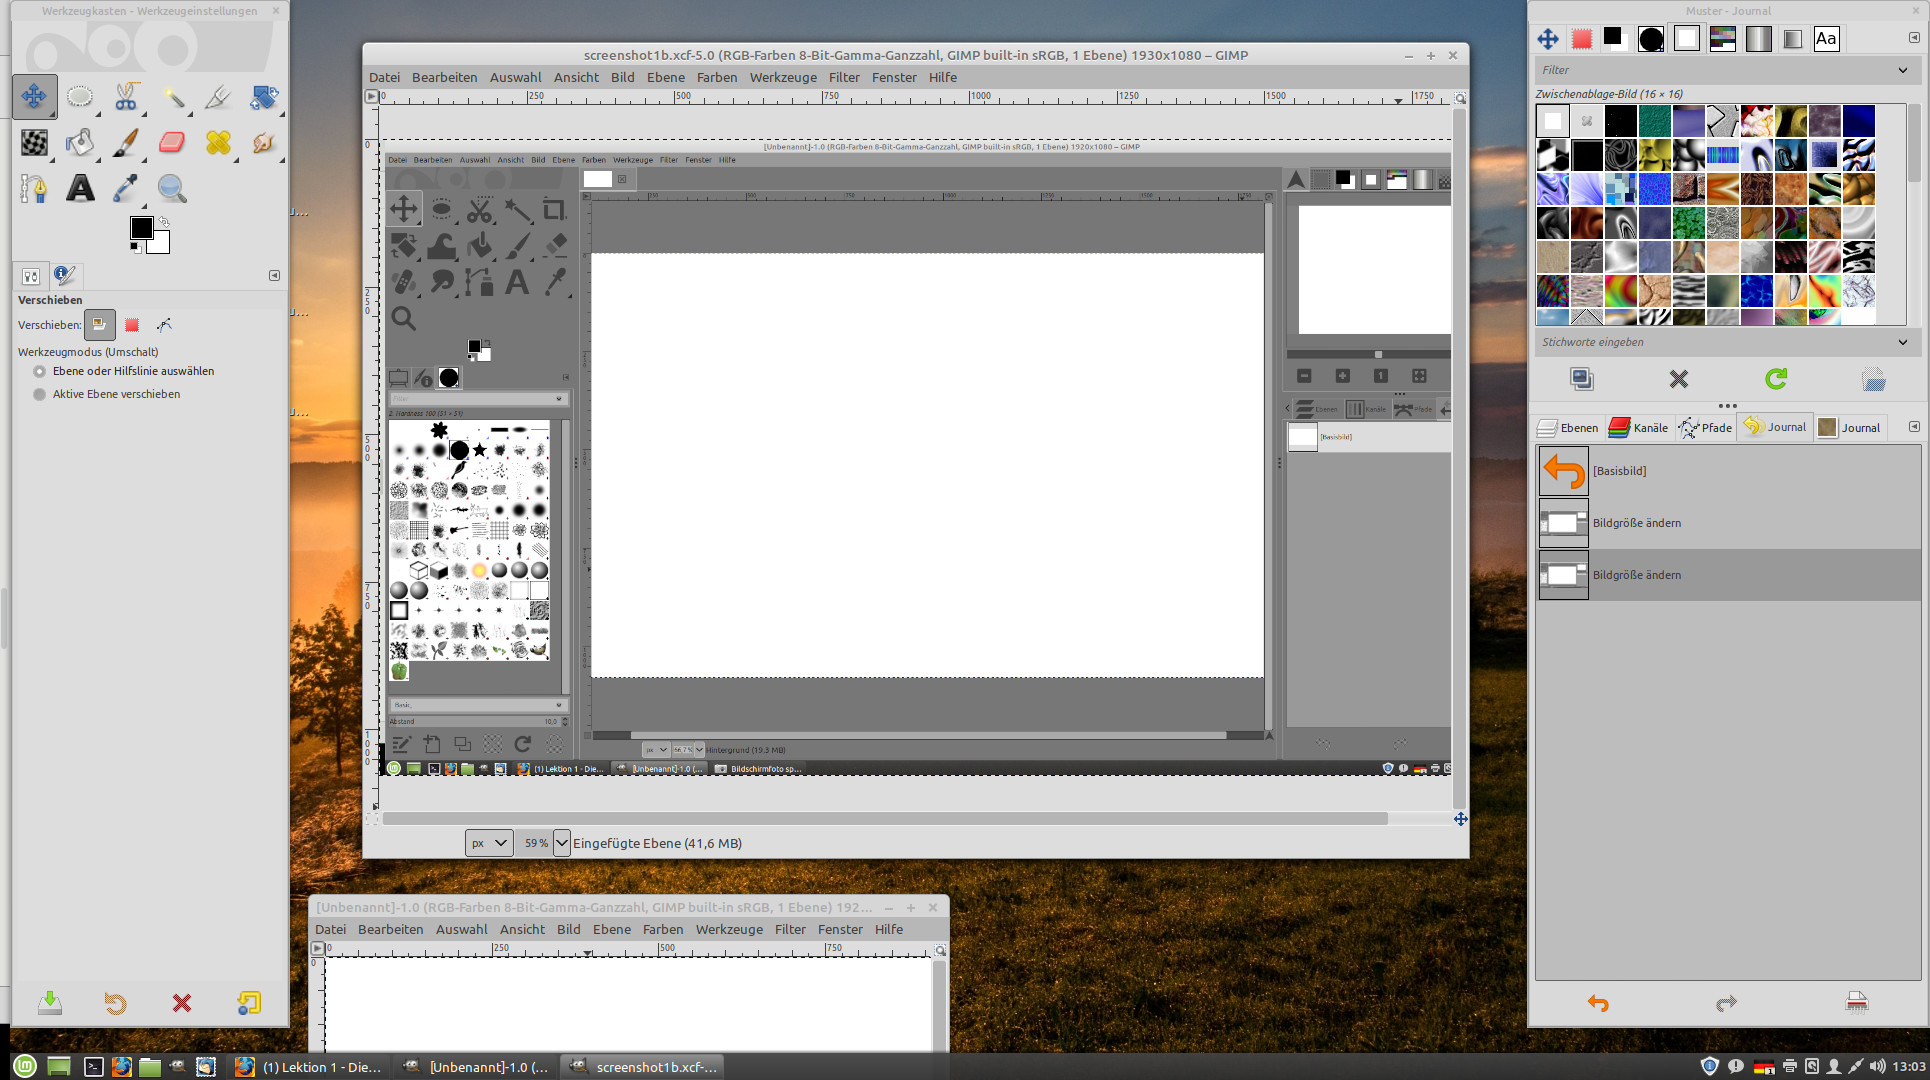Select 'Aktive Ebene verschieben' radio button
Screen dimensions: 1930x1080
click(x=40, y=394)
